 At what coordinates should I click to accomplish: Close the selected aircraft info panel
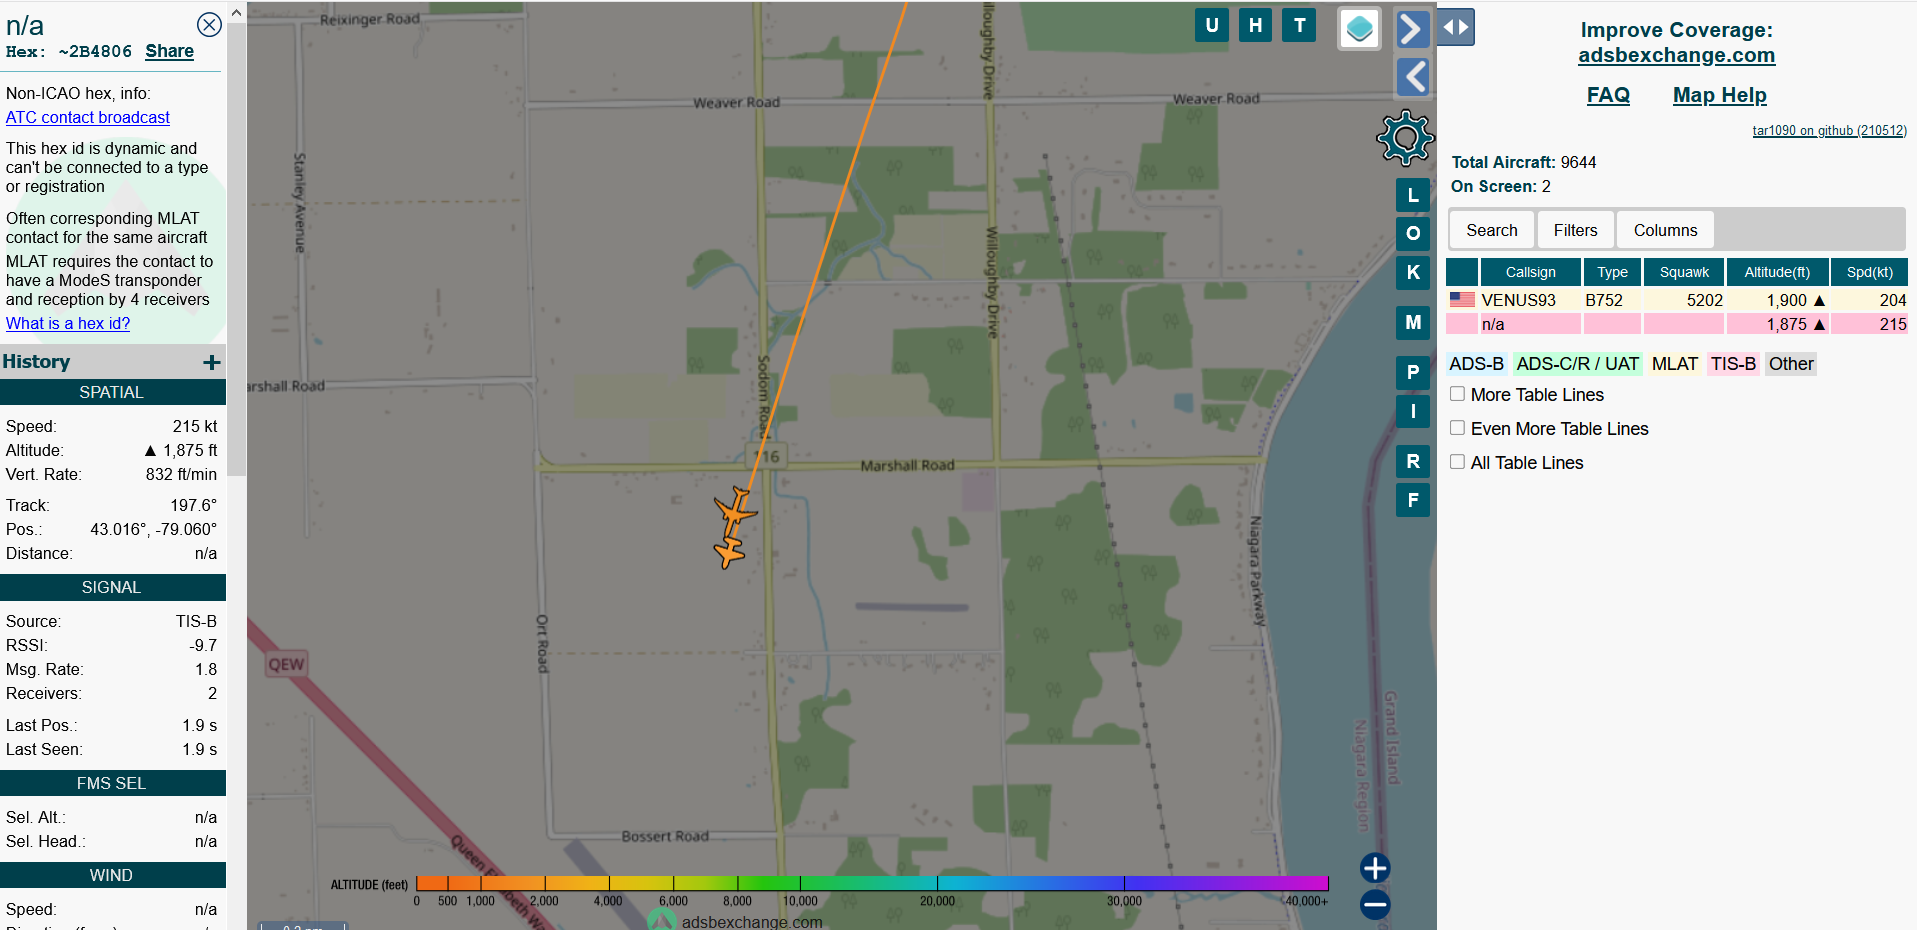click(x=209, y=25)
